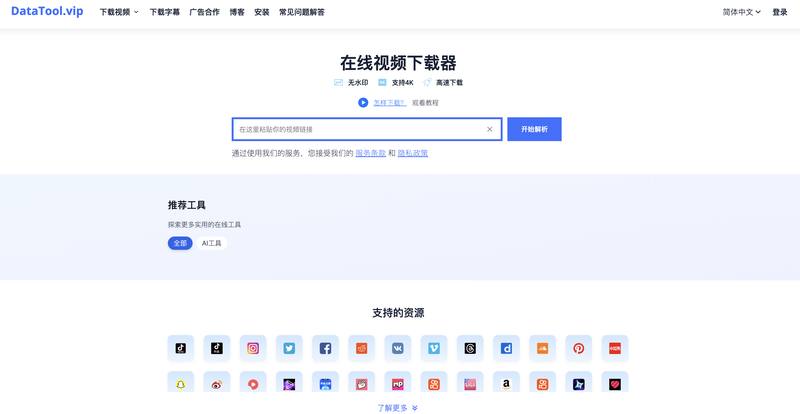Switch to the AI工具 filter tab
The width and height of the screenshot is (800, 414).
click(x=212, y=243)
